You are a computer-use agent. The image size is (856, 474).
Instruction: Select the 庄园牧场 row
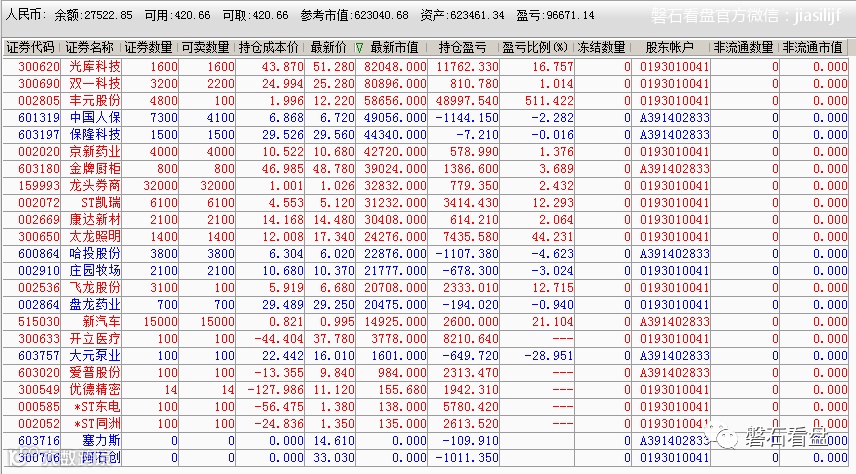tap(425, 270)
